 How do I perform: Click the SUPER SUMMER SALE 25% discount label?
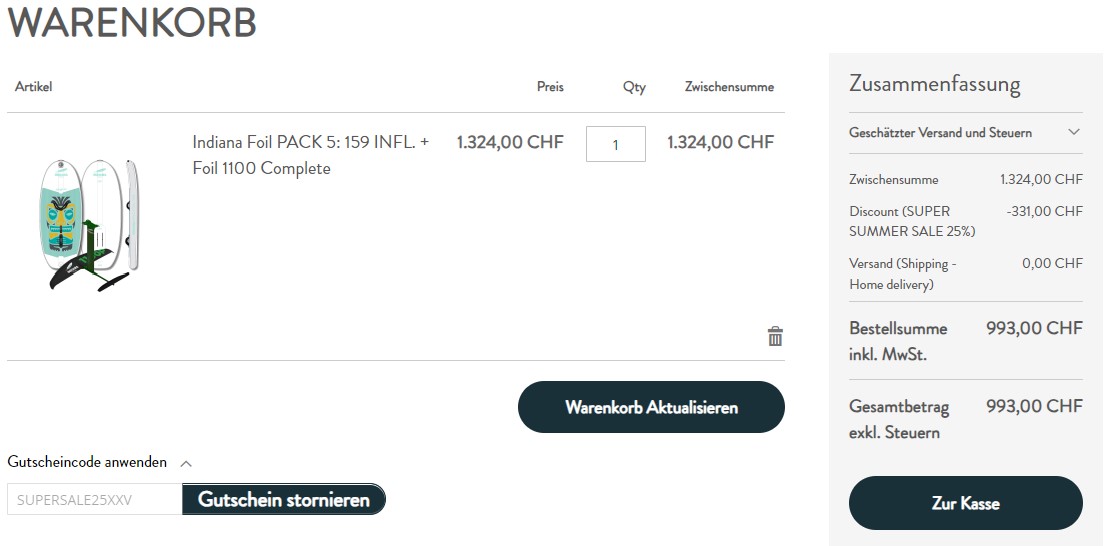pos(912,221)
